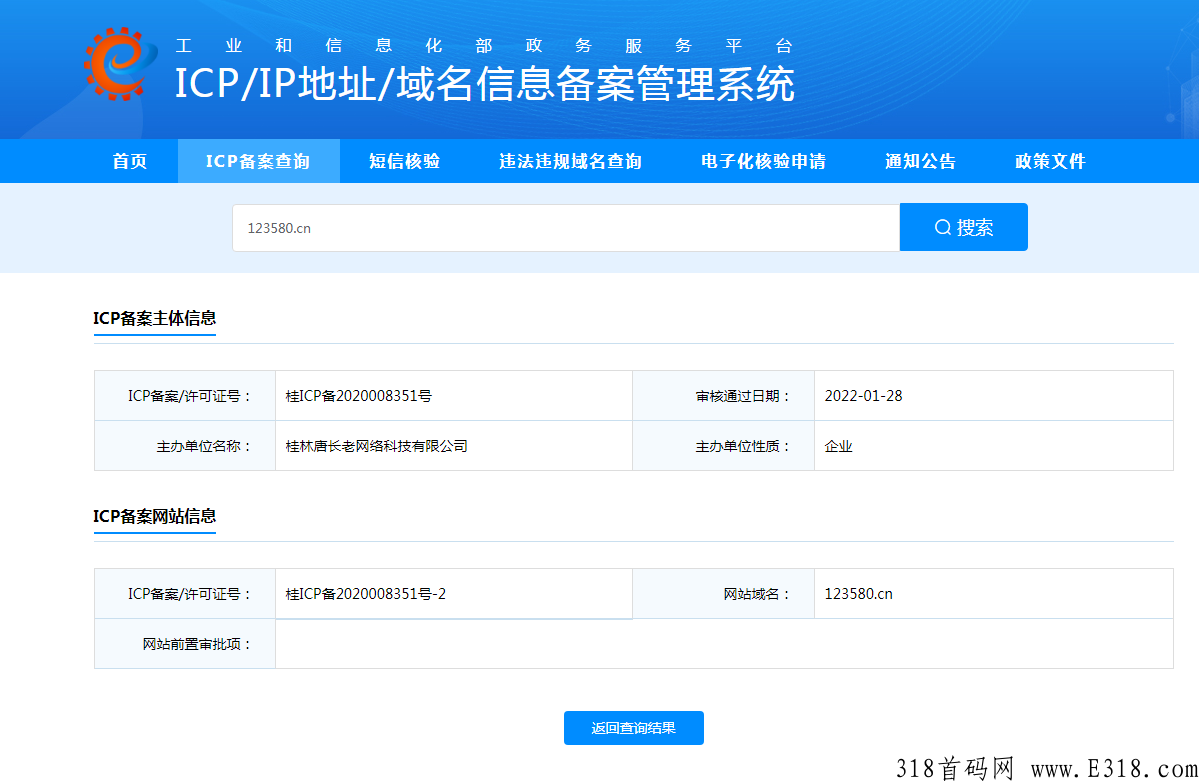
Task: Go to 短信核验 tab
Action: pyautogui.click(x=405, y=161)
